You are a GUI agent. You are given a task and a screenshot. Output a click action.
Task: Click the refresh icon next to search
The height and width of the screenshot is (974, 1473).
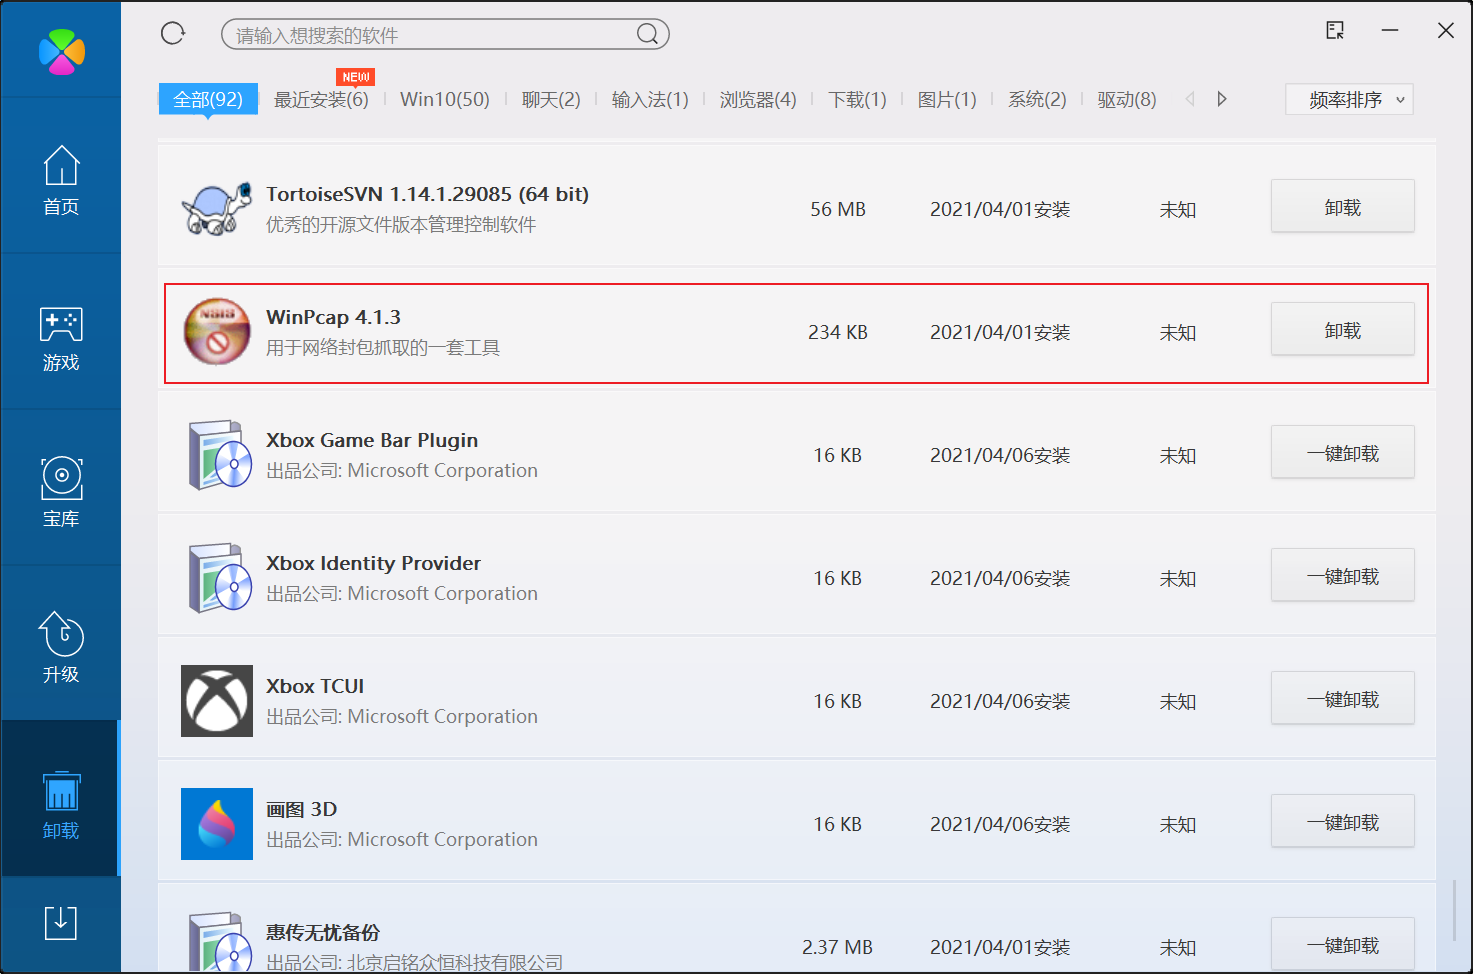[172, 32]
